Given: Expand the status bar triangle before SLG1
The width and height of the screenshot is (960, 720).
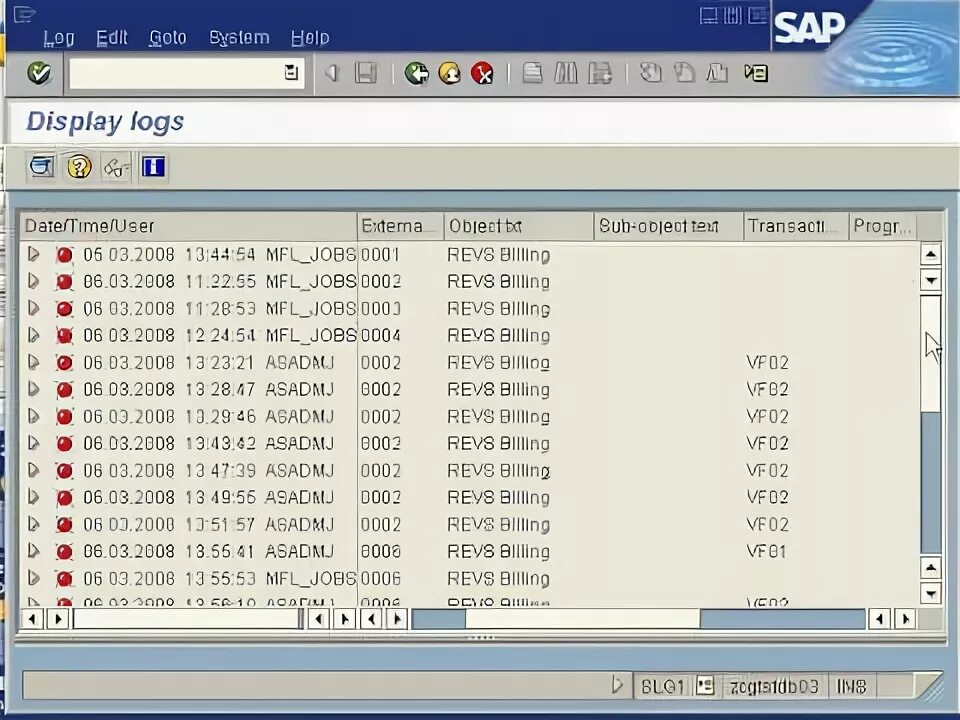Looking at the screenshot, I should [618, 685].
